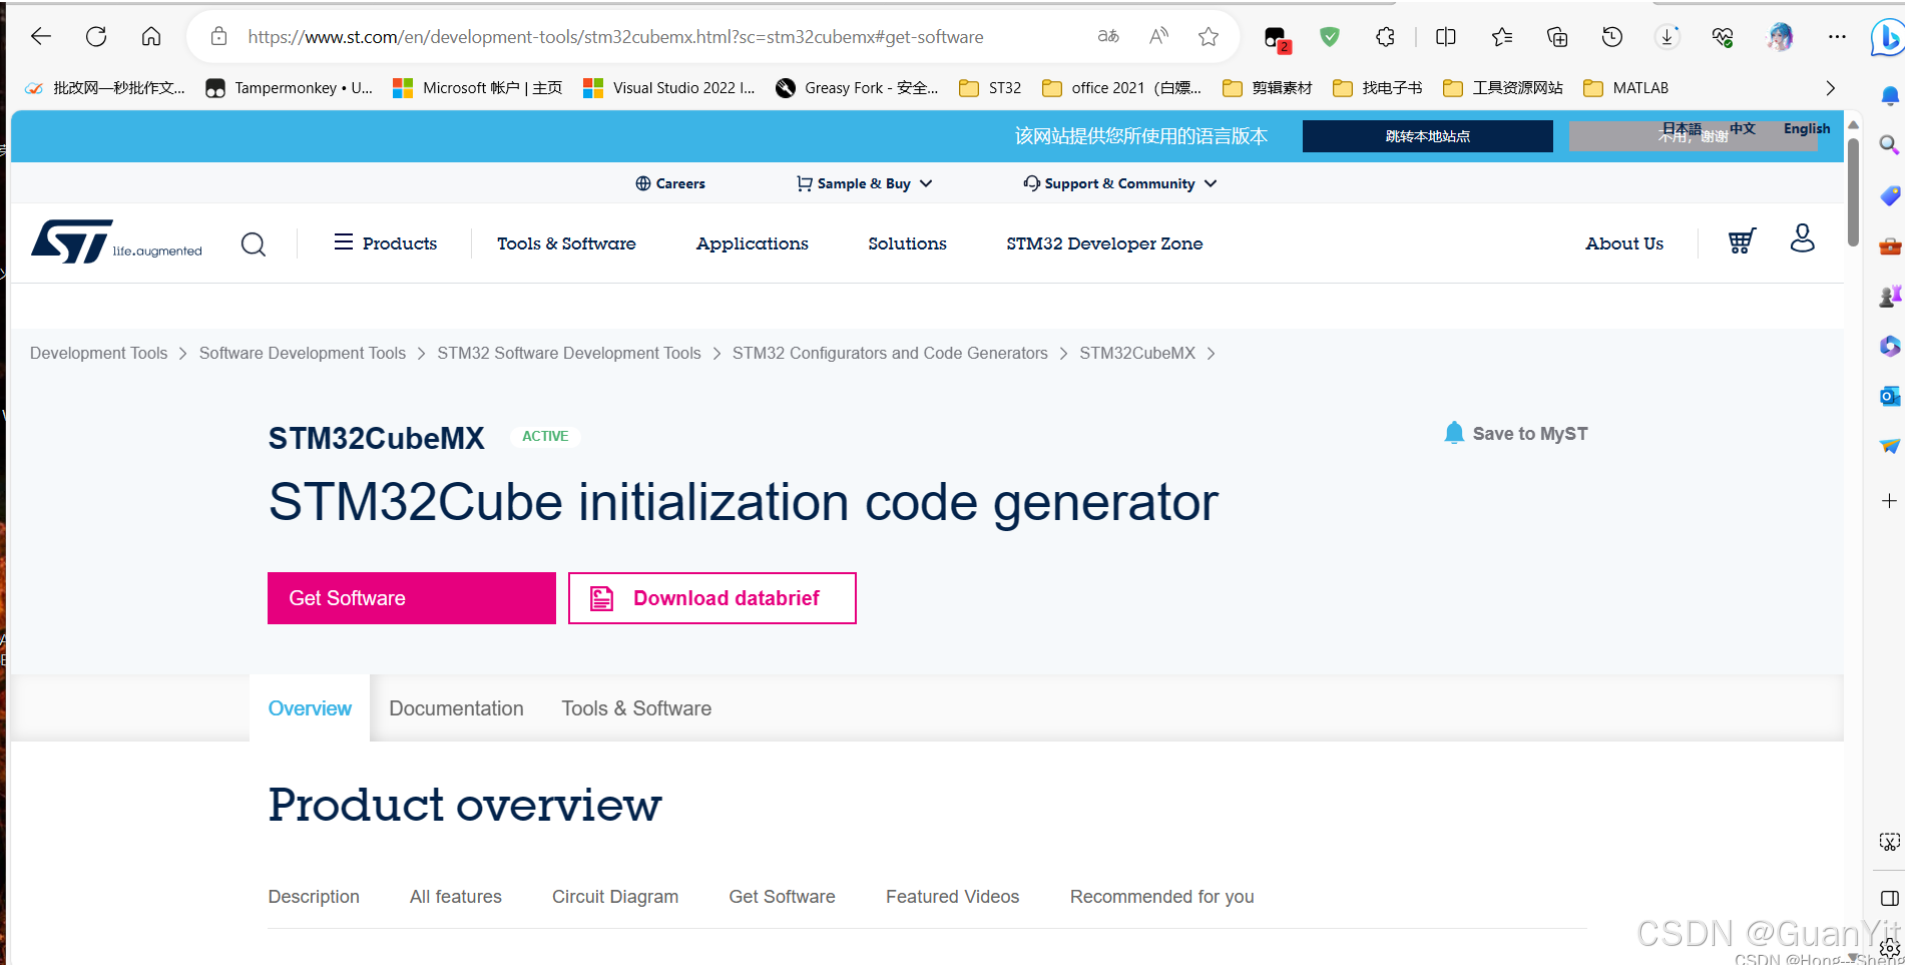Open the Products hamburger menu

(385, 243)
